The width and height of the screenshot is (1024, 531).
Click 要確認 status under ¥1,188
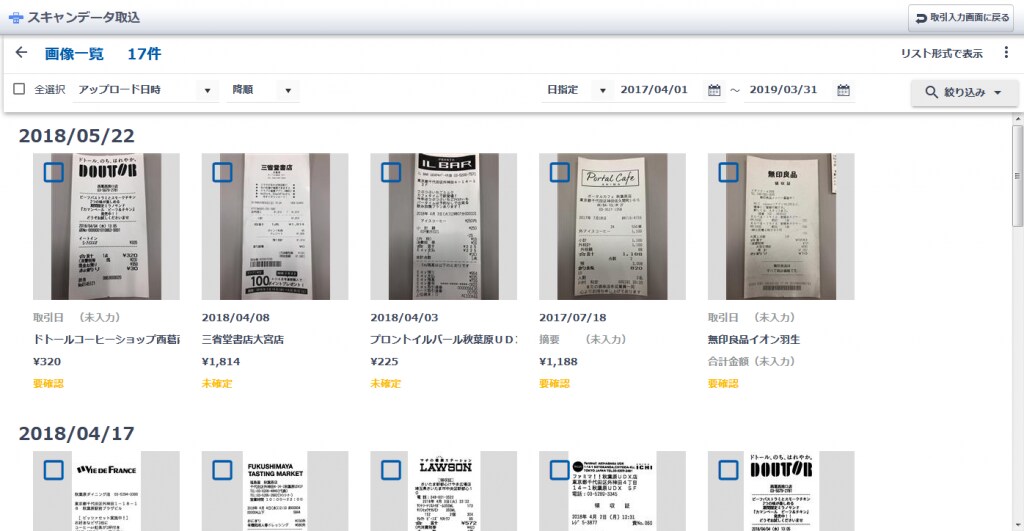[554, 383]
